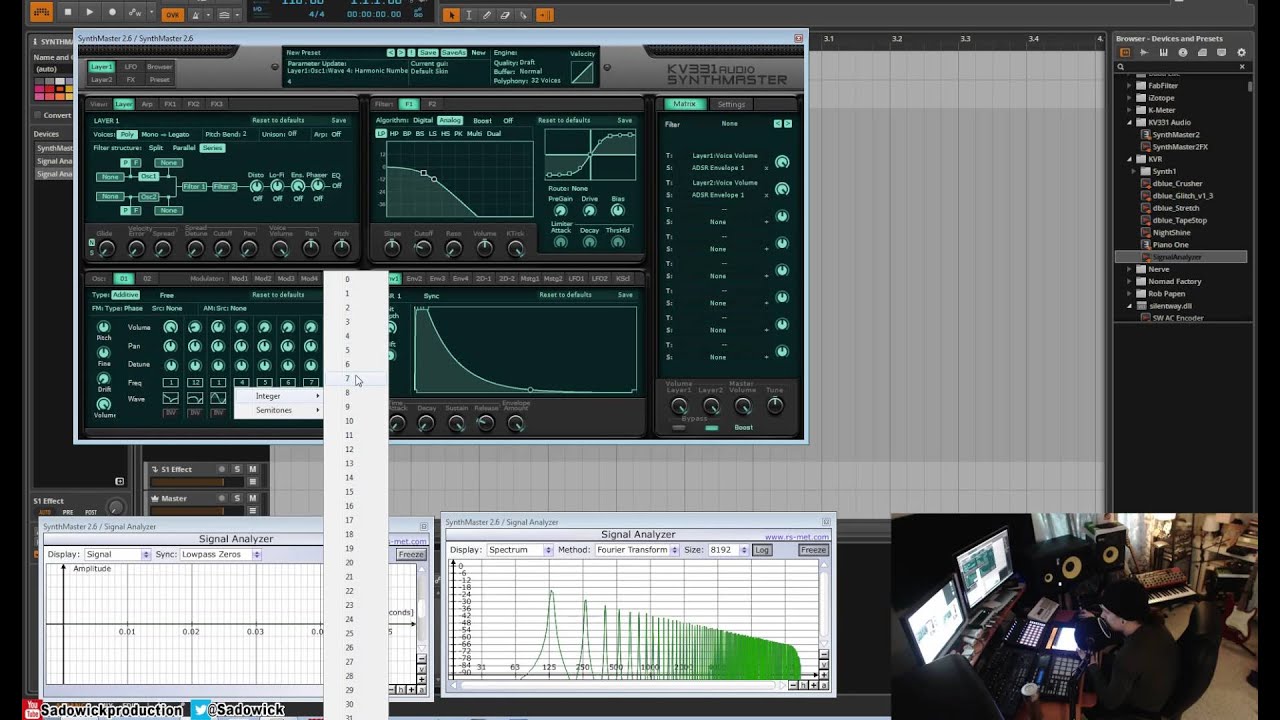Expand the FabFilter folder in Browser

click(x=1130, y=86)
